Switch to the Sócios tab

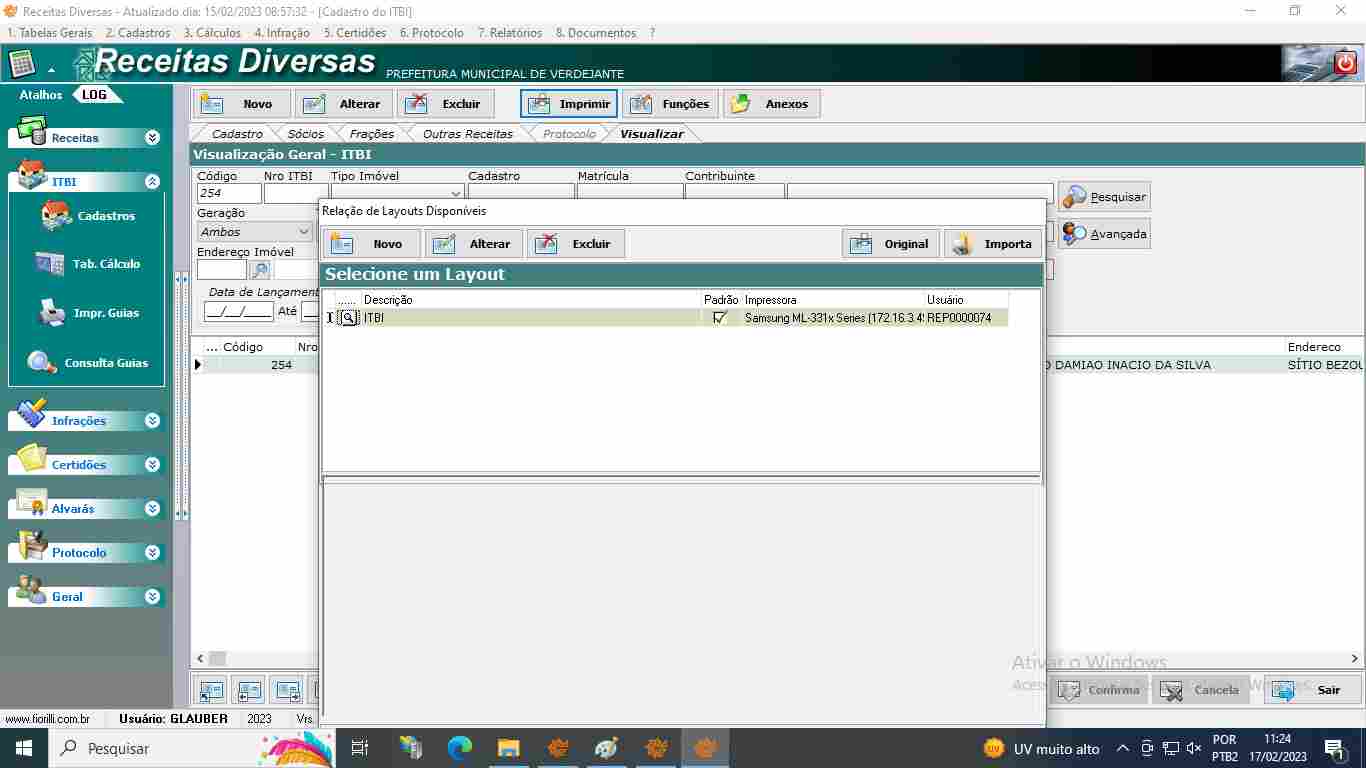coord(305,134)
